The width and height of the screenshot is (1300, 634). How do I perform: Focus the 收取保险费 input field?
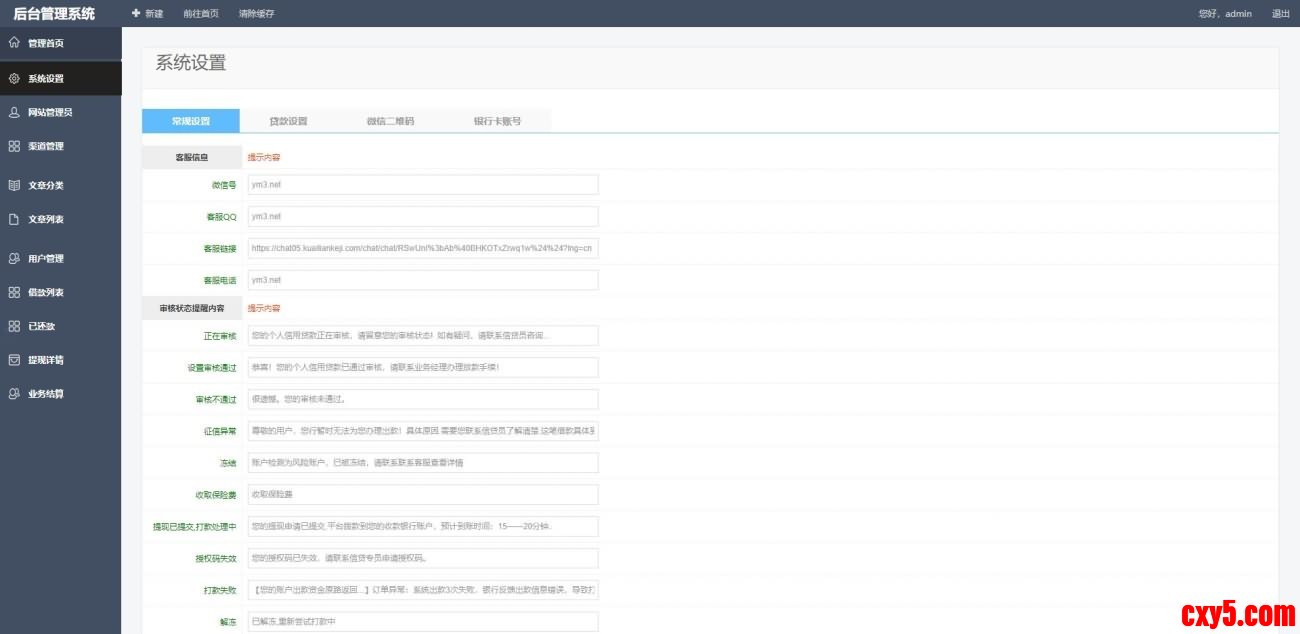pyautogui.click(x=423, y=494)
